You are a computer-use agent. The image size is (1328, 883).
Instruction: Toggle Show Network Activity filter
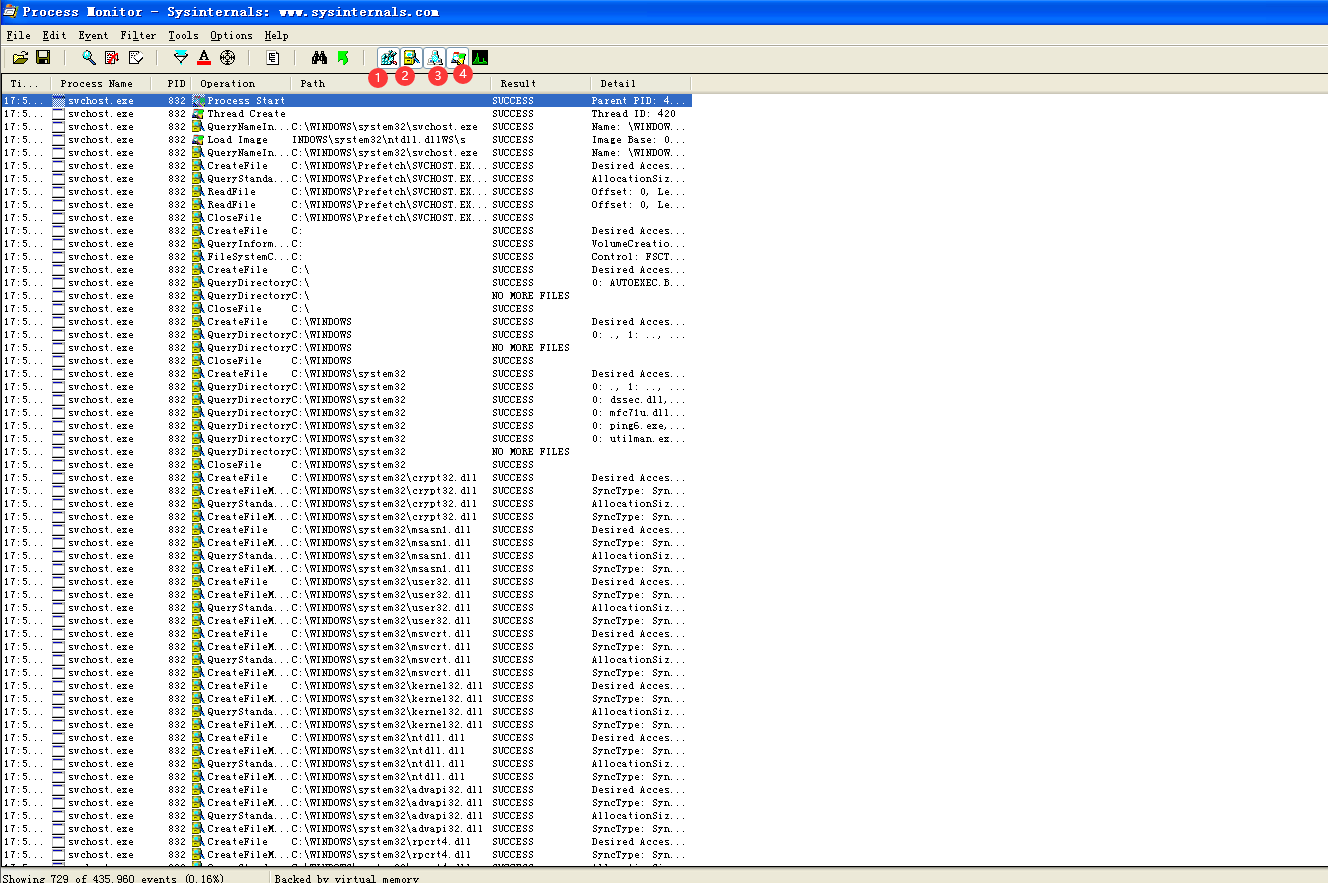(435, 58)
